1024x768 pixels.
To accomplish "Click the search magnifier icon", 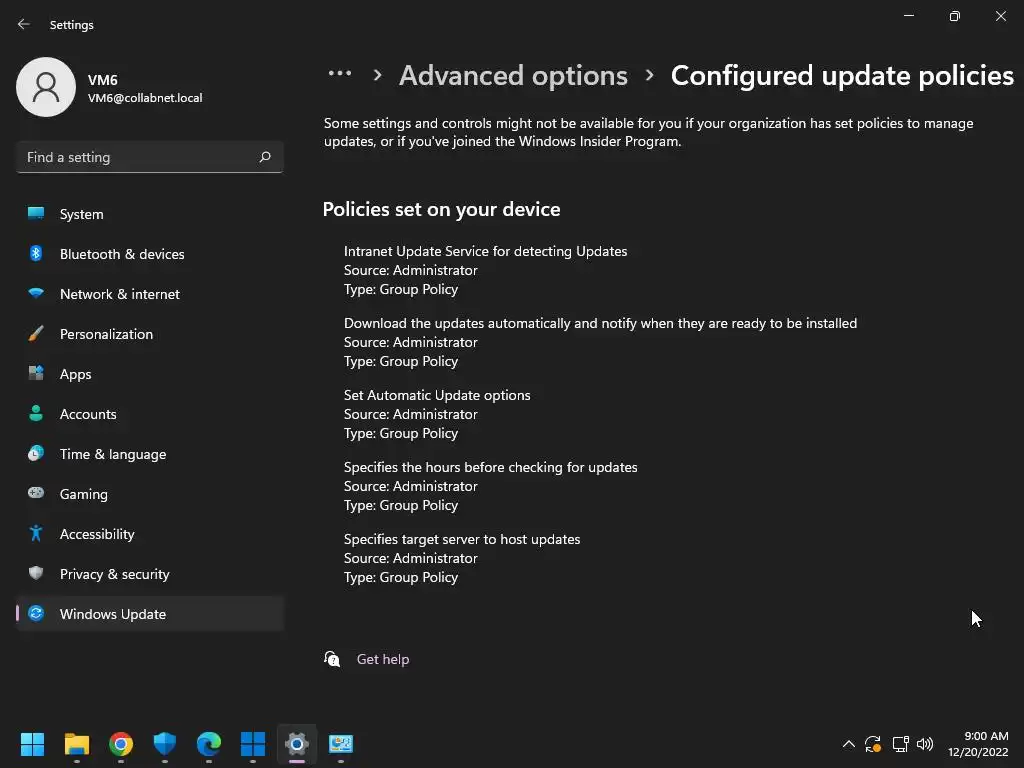I will pyautogui.click(x=265, y=157).
